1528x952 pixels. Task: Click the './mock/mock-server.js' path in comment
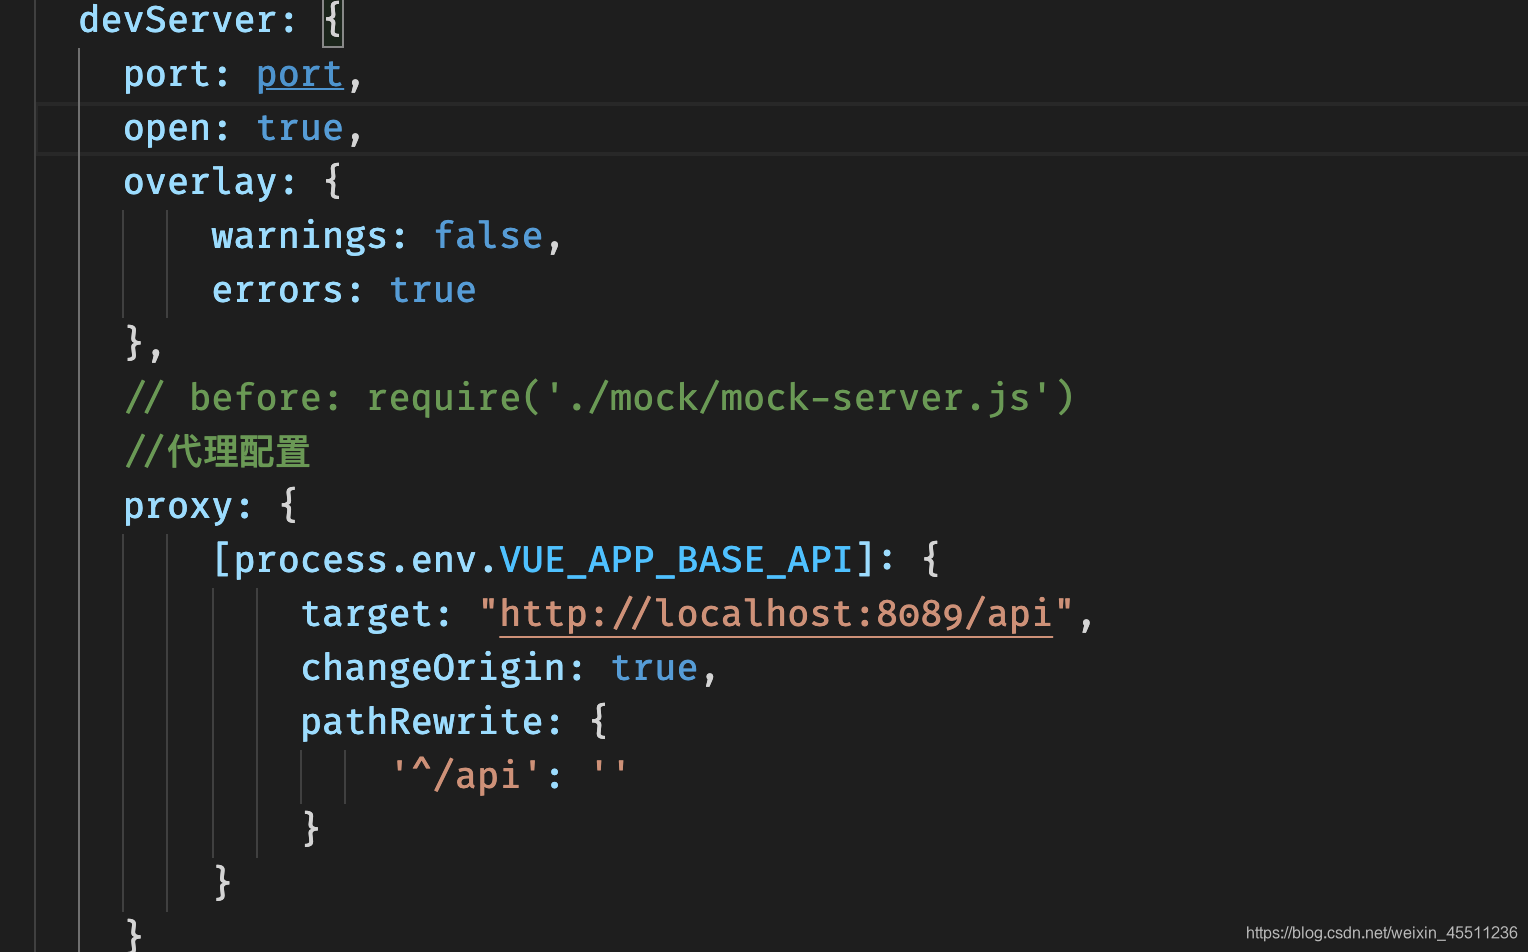pyautogui.click(x=800, y=398)
